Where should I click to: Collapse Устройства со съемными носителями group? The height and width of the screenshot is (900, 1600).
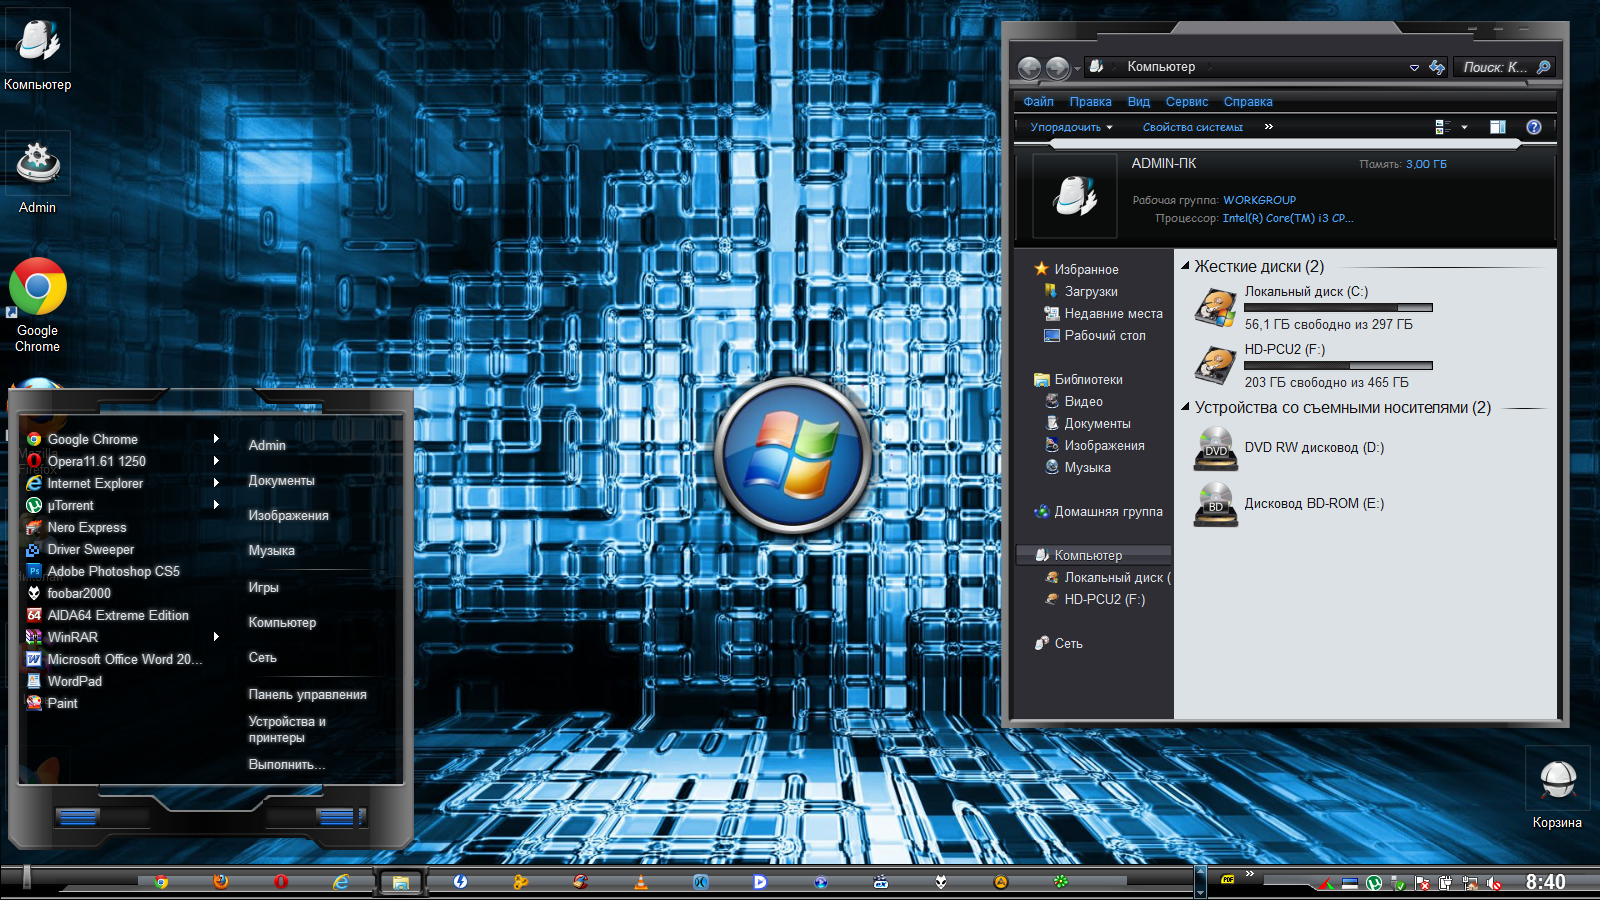(x=1185, y=408)
